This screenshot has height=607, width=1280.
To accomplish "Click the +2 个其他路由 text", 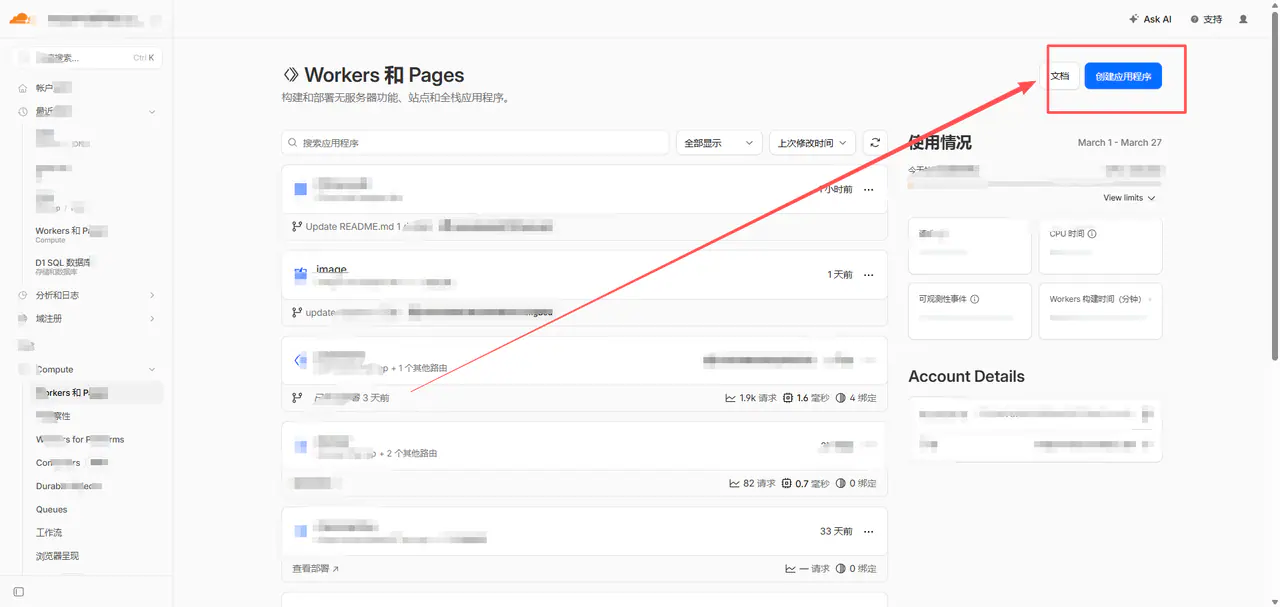I will tap(408, 454).
